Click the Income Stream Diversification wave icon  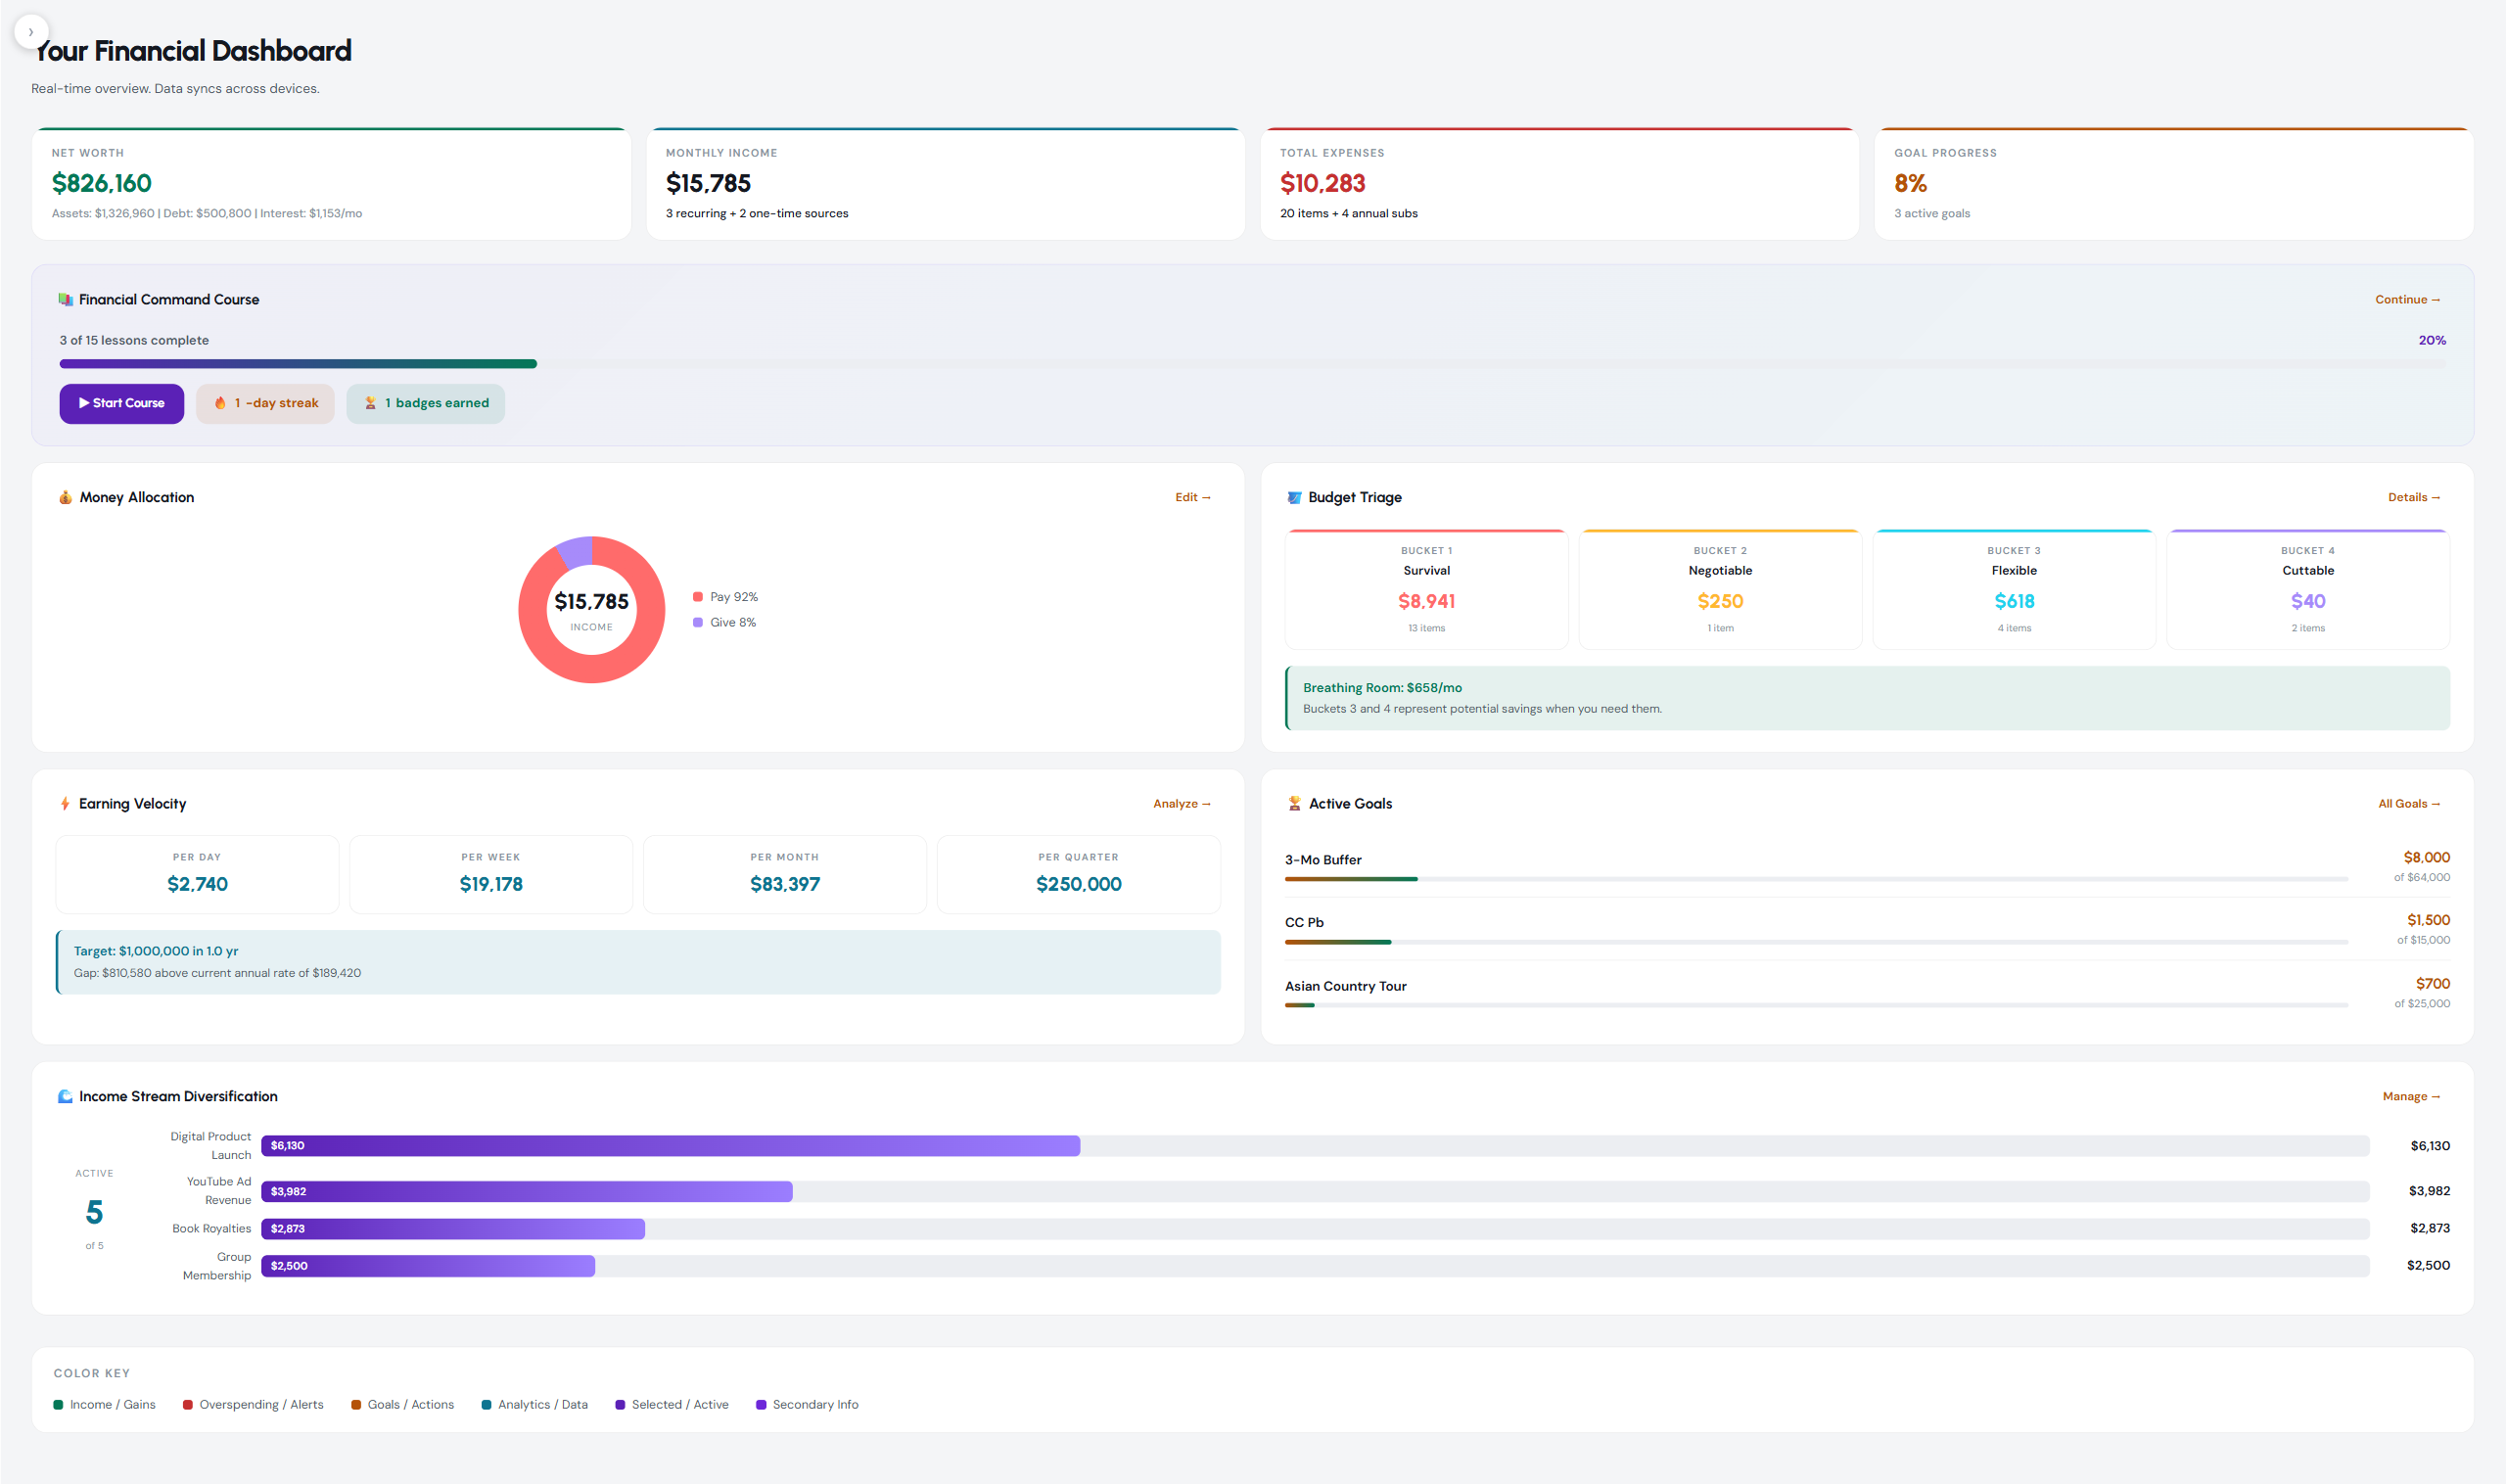[64, 1096]
